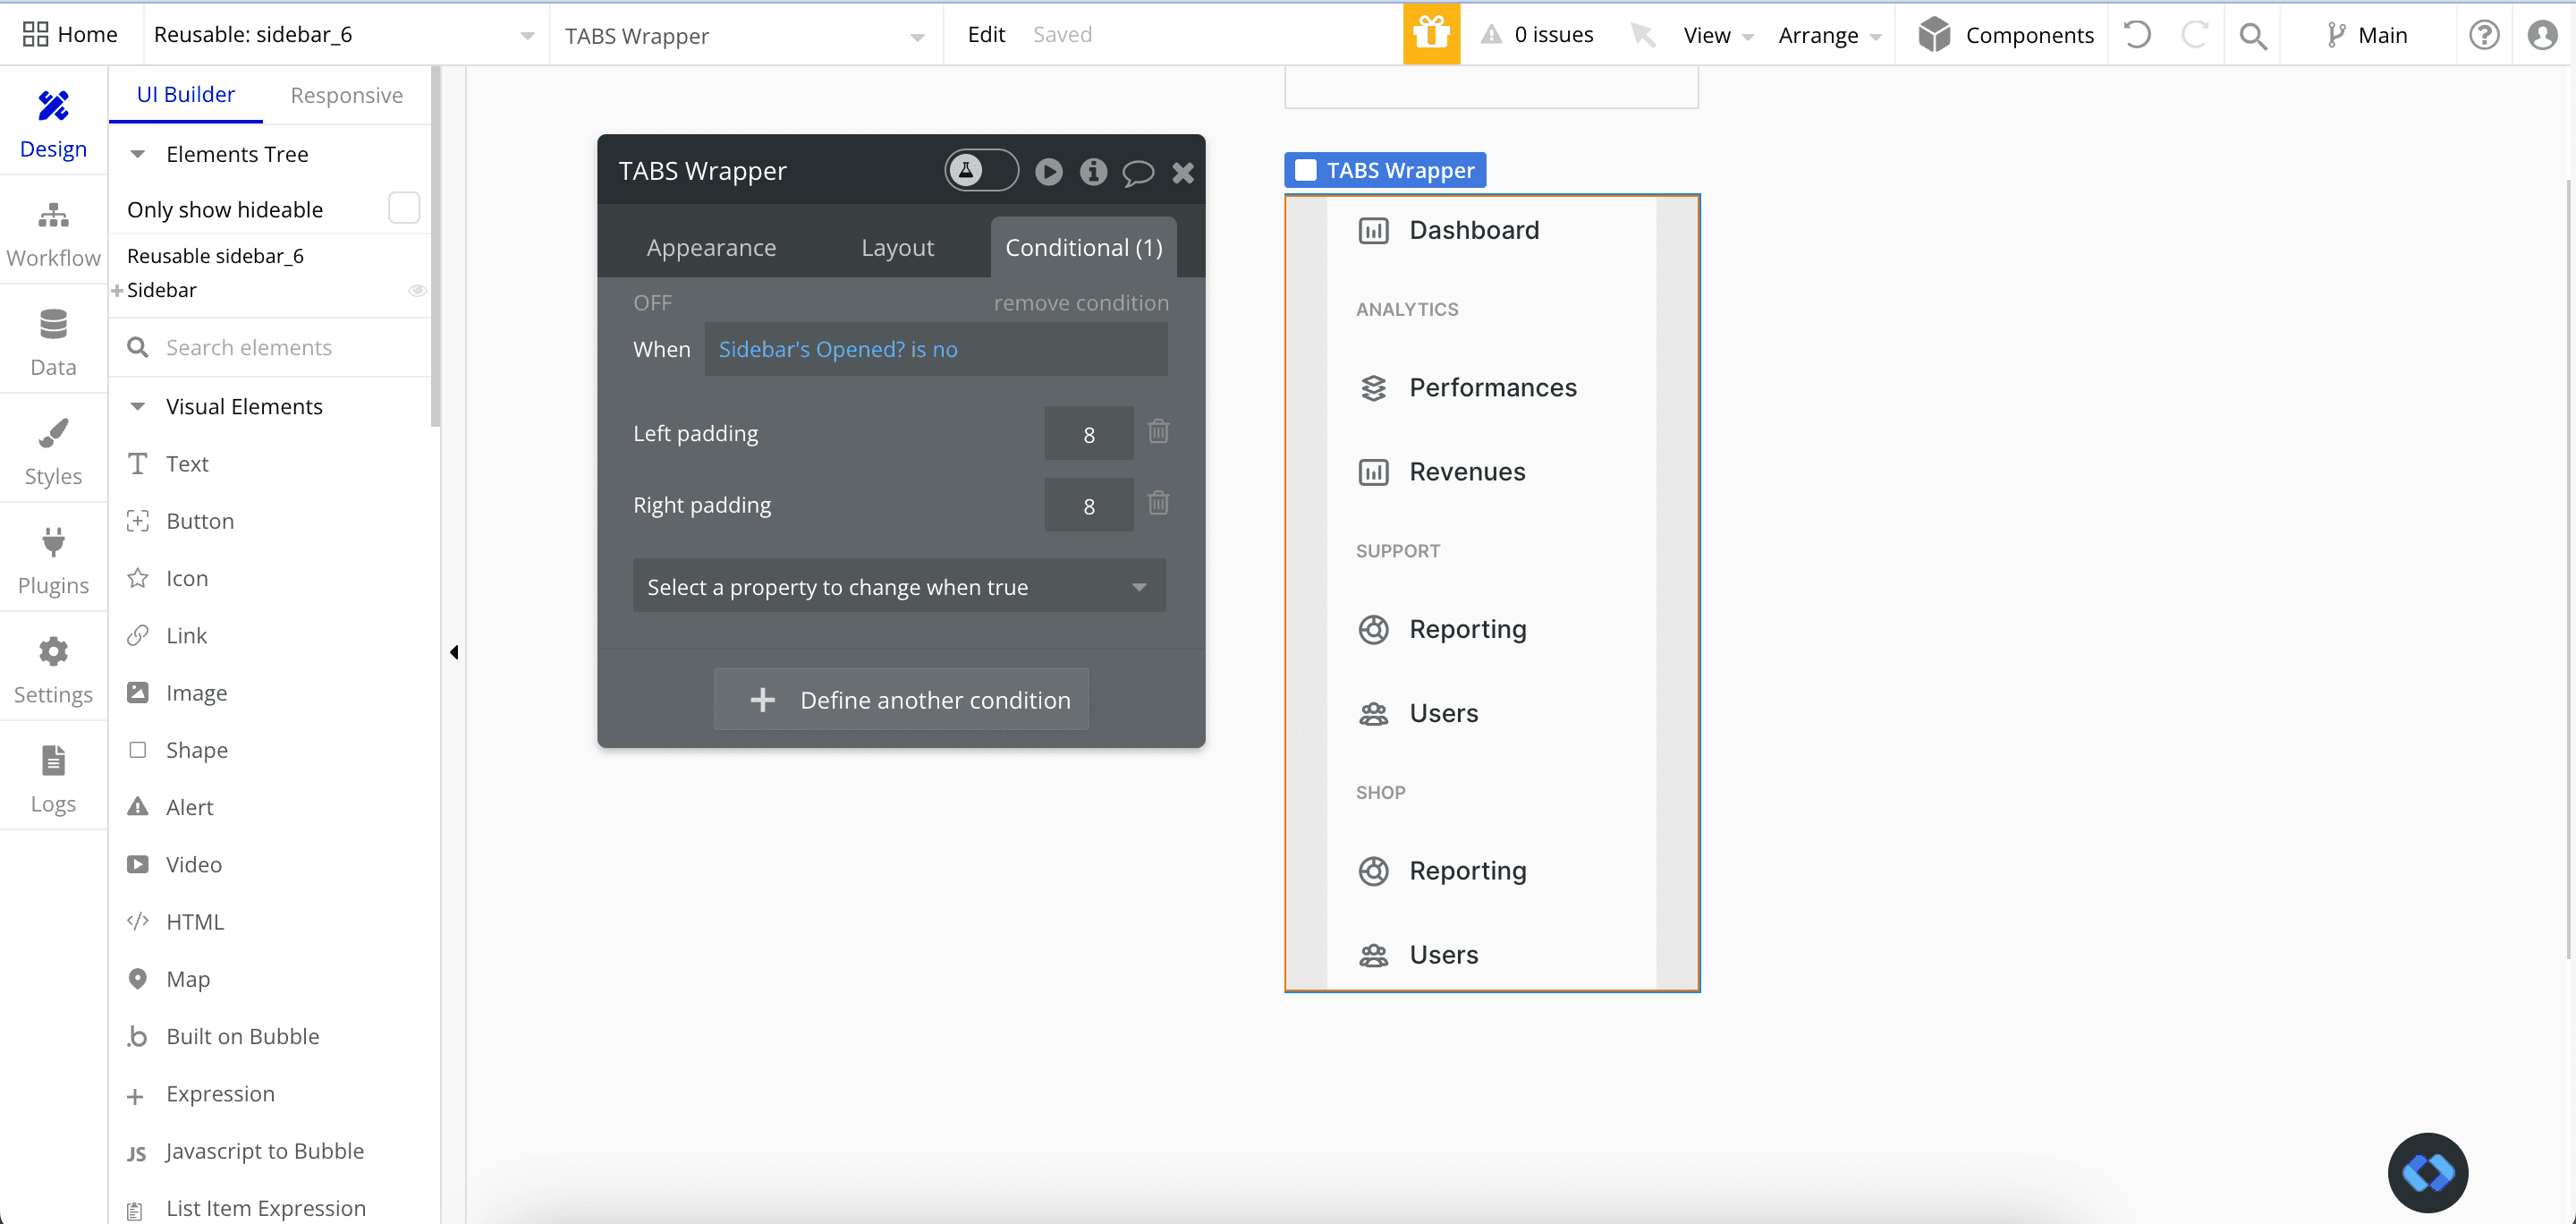This screenshot has height=1224, width=2576.
Task: Open the View dropdown menu
Action: tap(1717, 35)
